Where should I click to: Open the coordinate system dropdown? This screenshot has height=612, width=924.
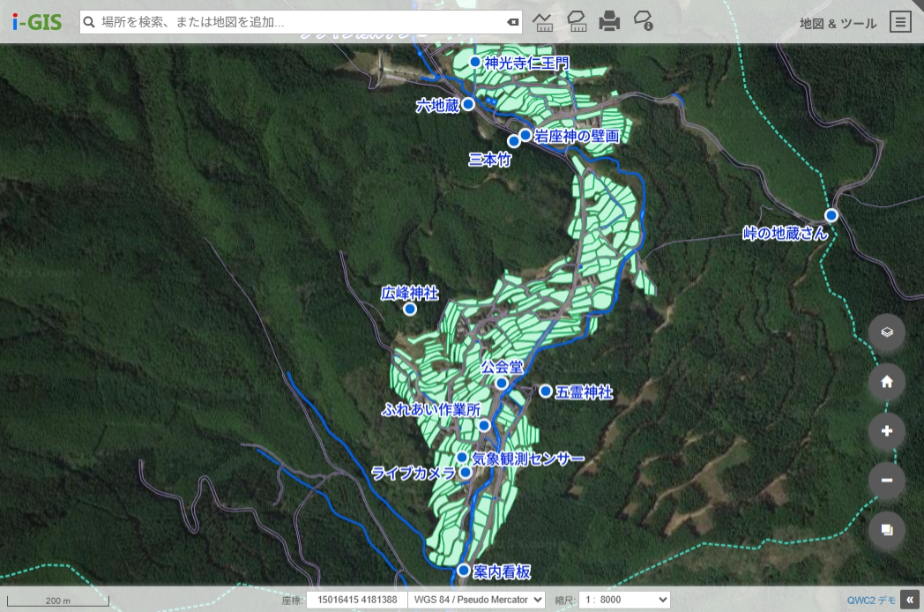[x=477, y=600]
